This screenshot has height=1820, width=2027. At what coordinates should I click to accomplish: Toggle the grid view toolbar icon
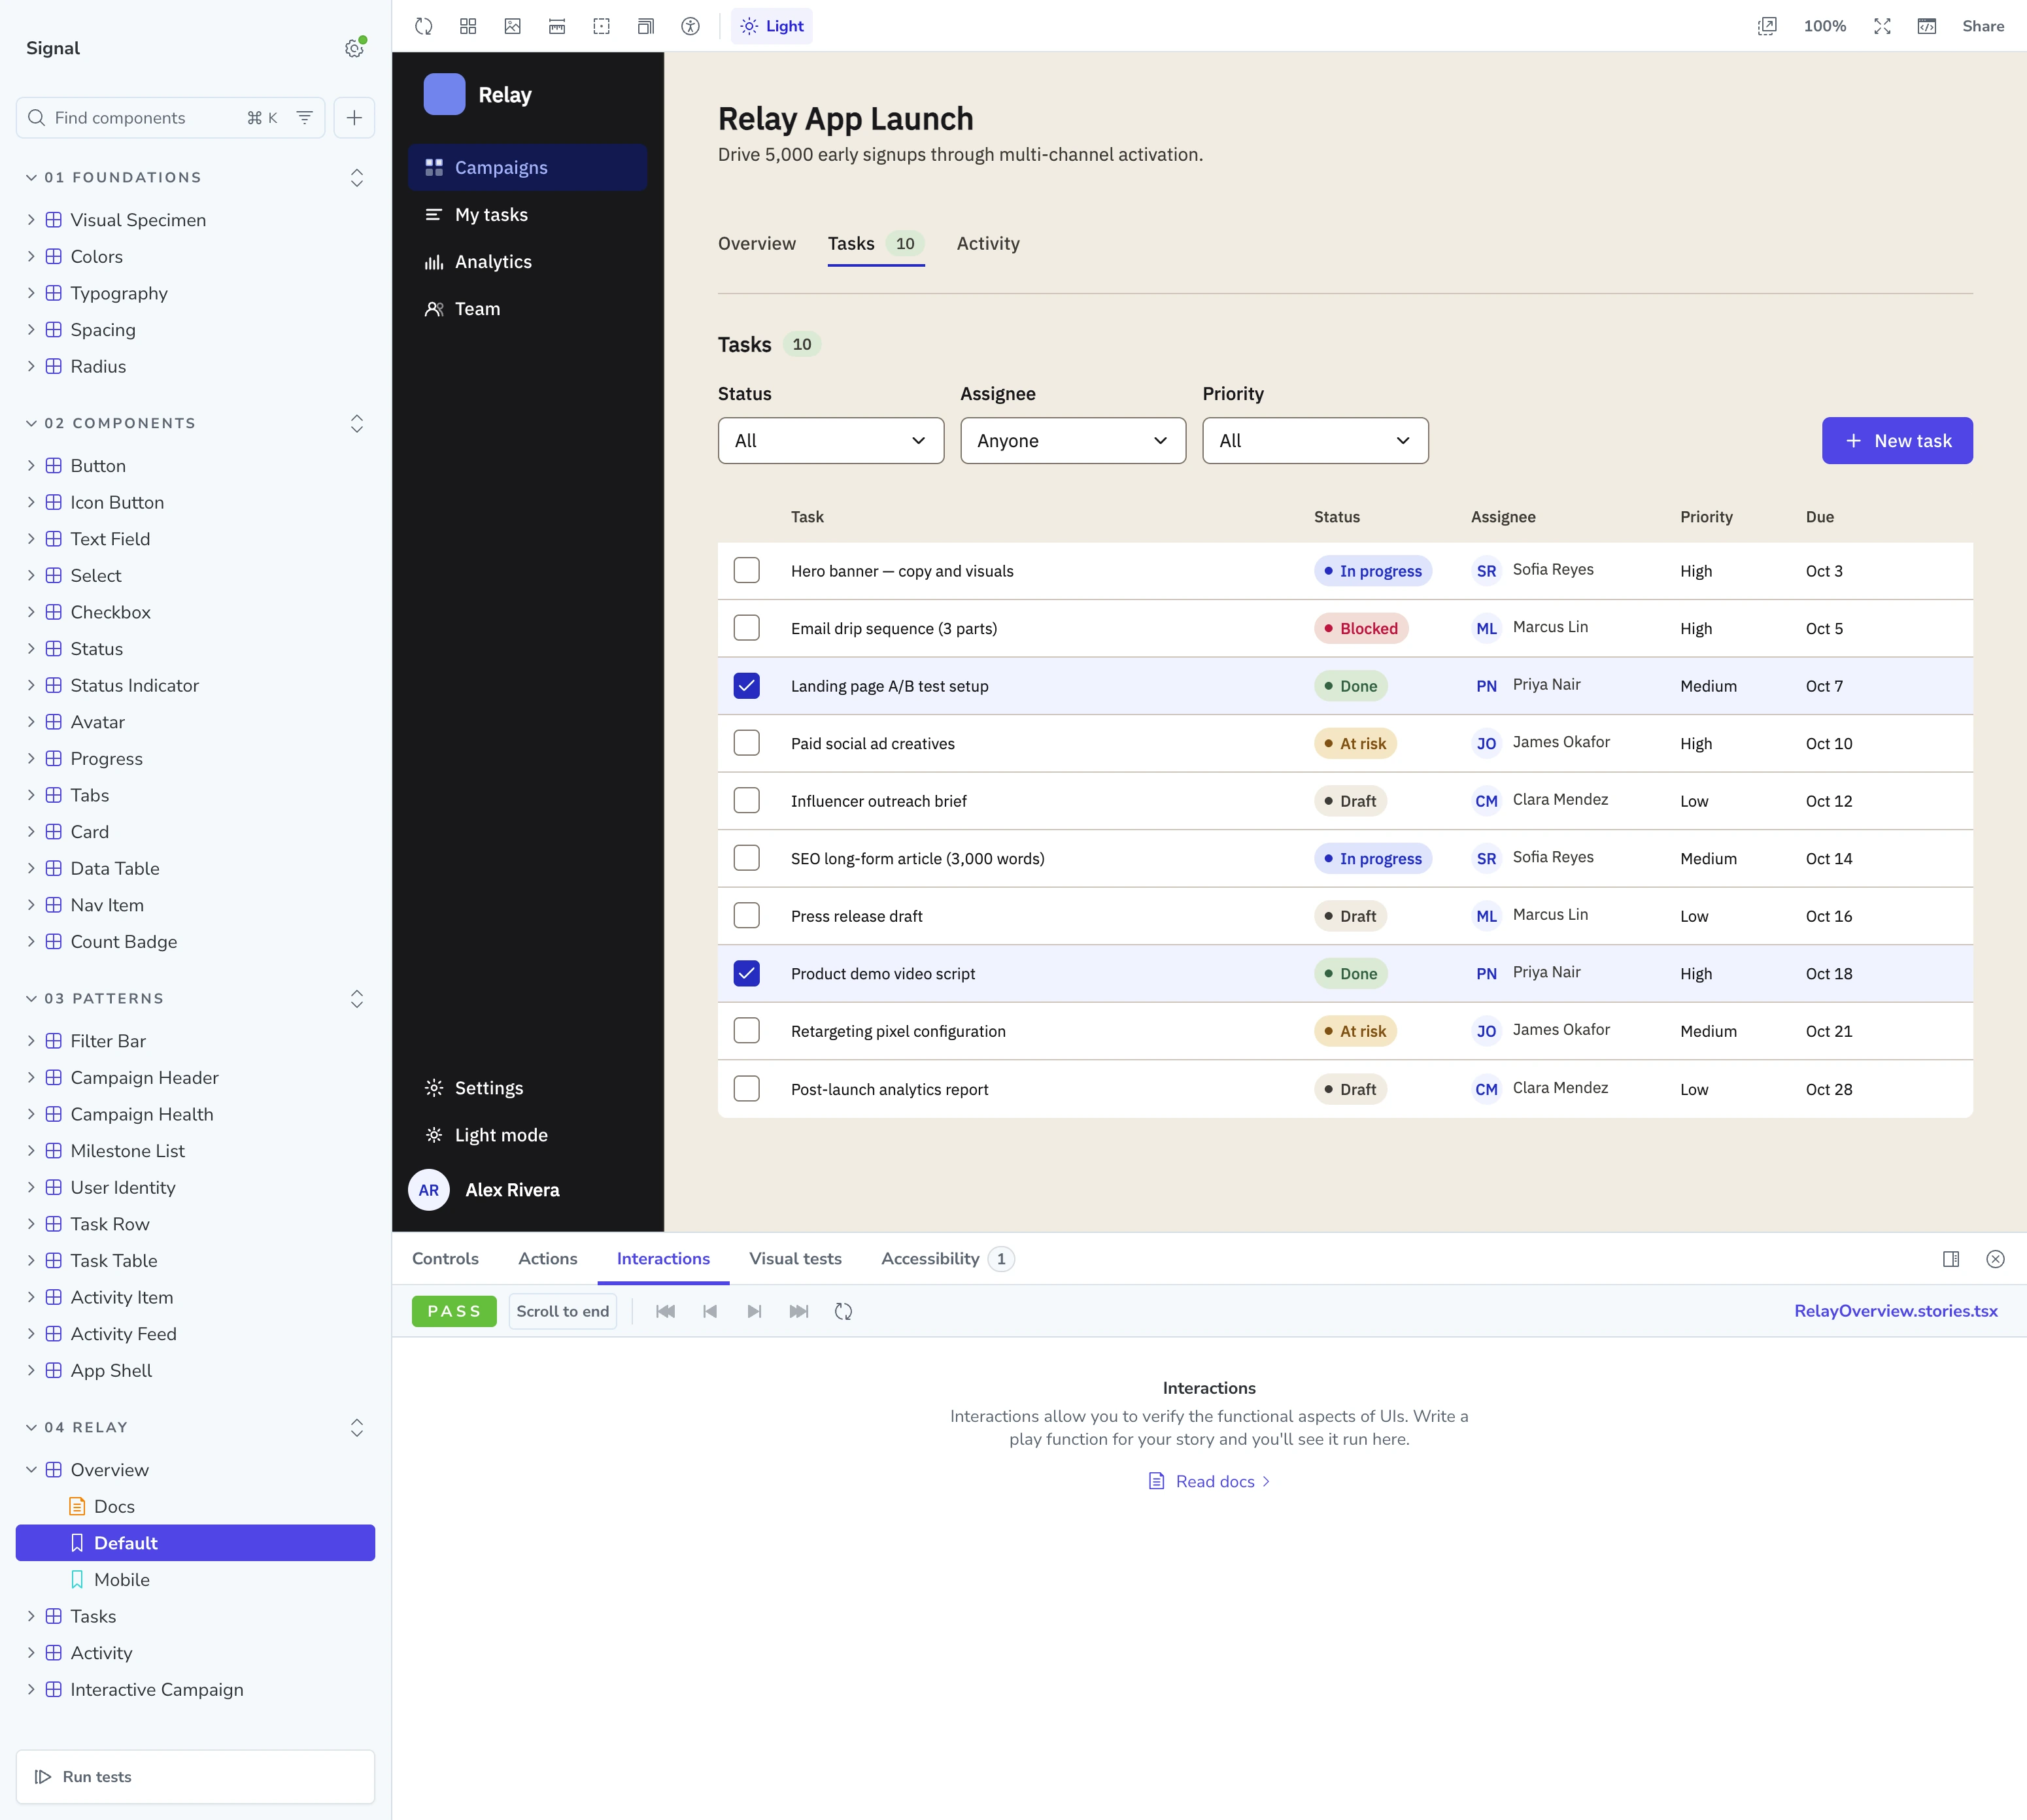tap(468, 26)
